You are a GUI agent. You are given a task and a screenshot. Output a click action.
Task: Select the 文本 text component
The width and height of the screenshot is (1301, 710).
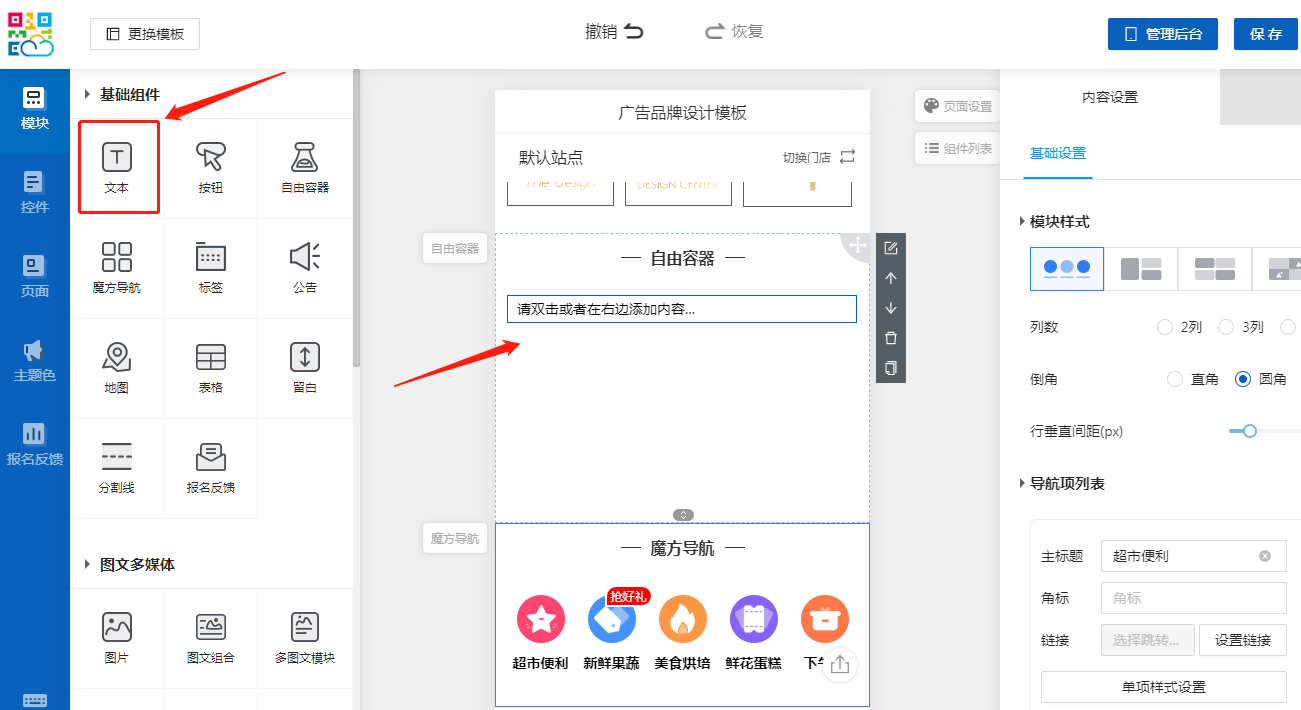click(x=117, y=167)
